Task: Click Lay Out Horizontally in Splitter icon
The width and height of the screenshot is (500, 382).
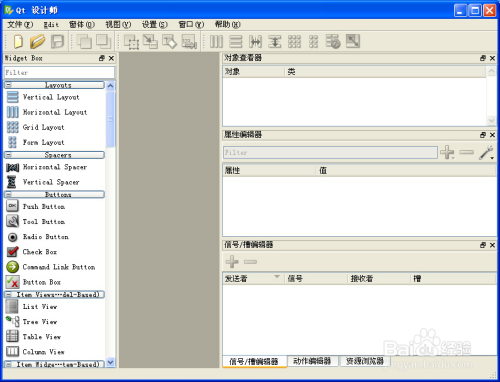Action: tap(255, 42)
